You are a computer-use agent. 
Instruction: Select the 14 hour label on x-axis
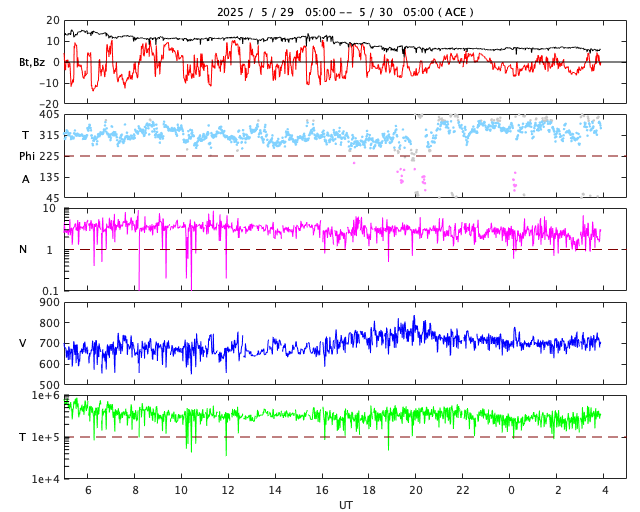click(x=275, y=490)
